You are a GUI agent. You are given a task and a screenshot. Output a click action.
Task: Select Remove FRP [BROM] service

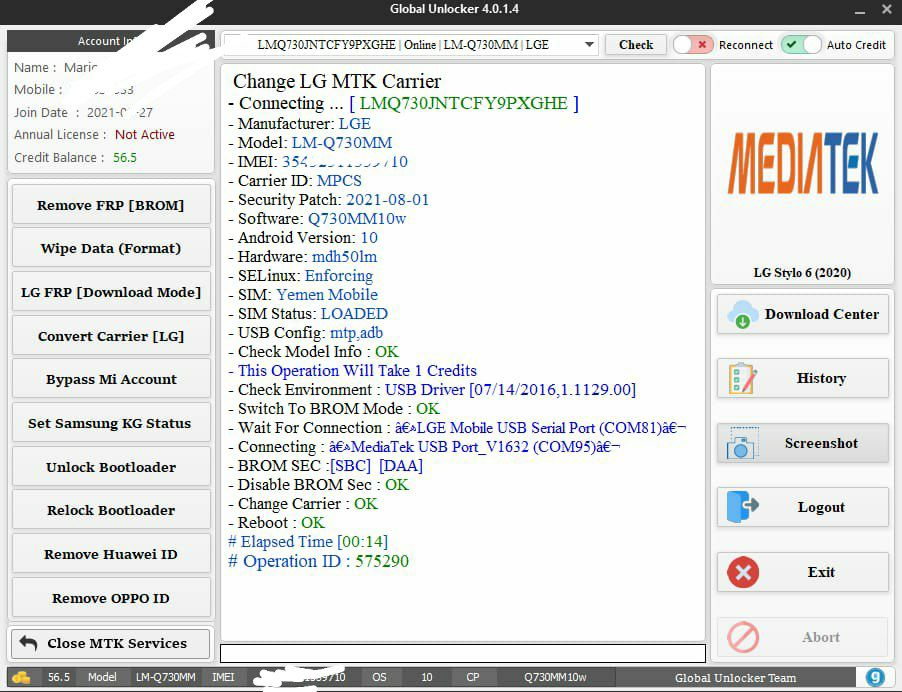(111, 205)
